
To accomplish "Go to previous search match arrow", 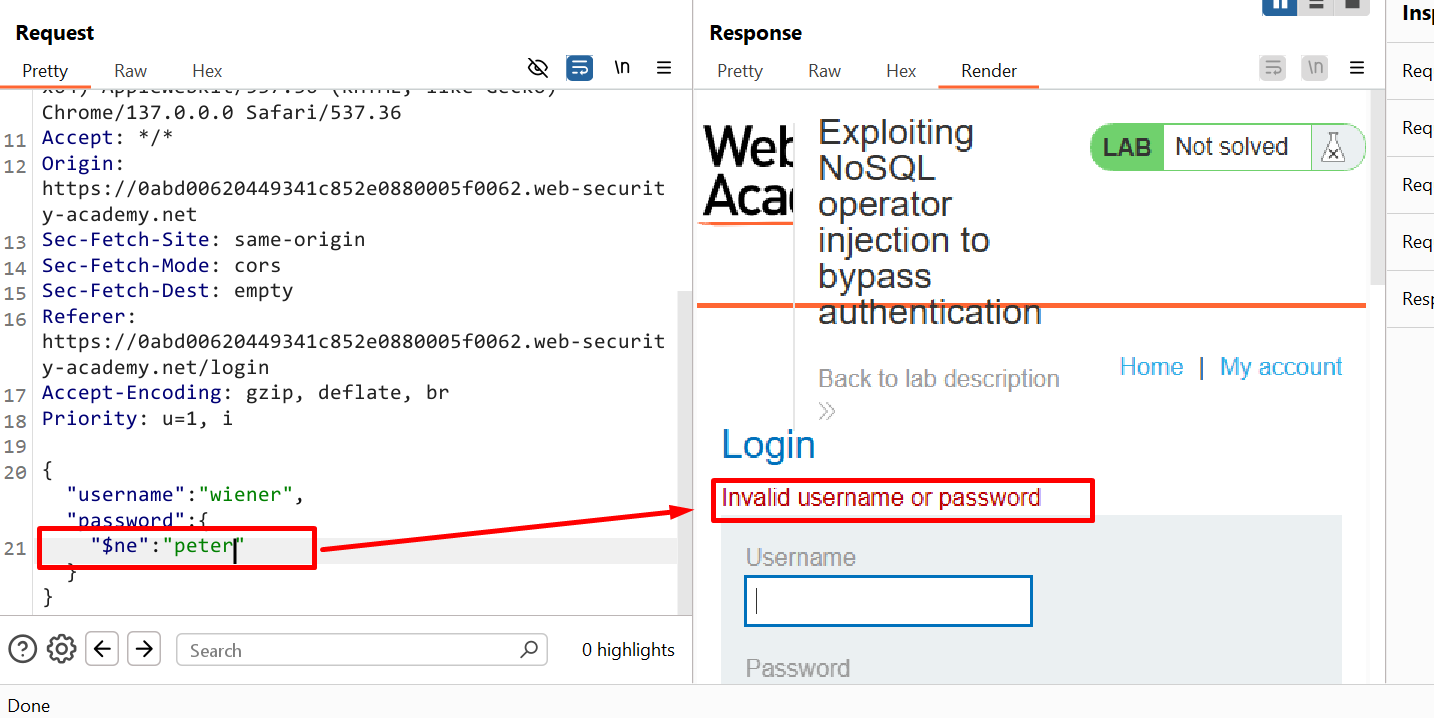I will click(x=102, y=649).
